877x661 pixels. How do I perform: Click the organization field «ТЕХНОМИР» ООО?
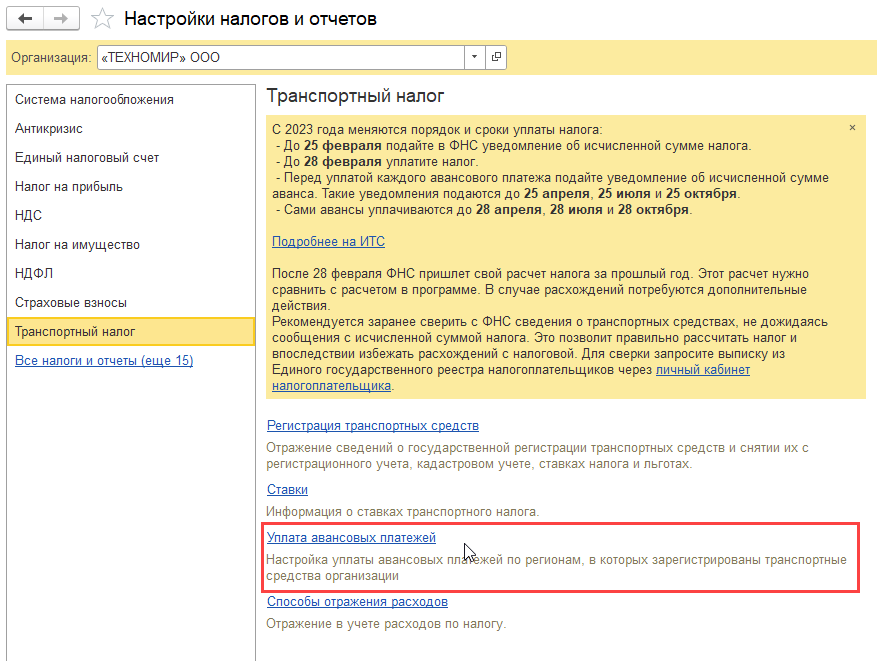pos(281,57)
